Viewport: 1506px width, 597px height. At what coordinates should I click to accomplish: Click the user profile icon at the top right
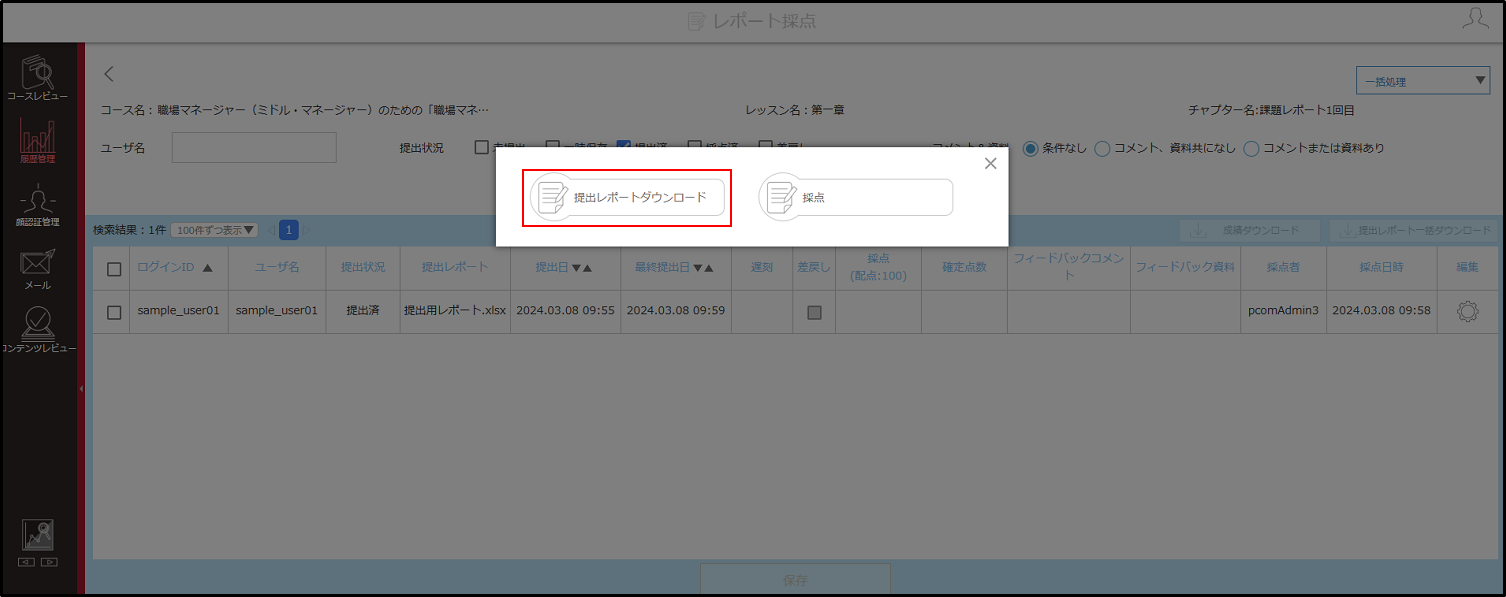[1475, 19]
